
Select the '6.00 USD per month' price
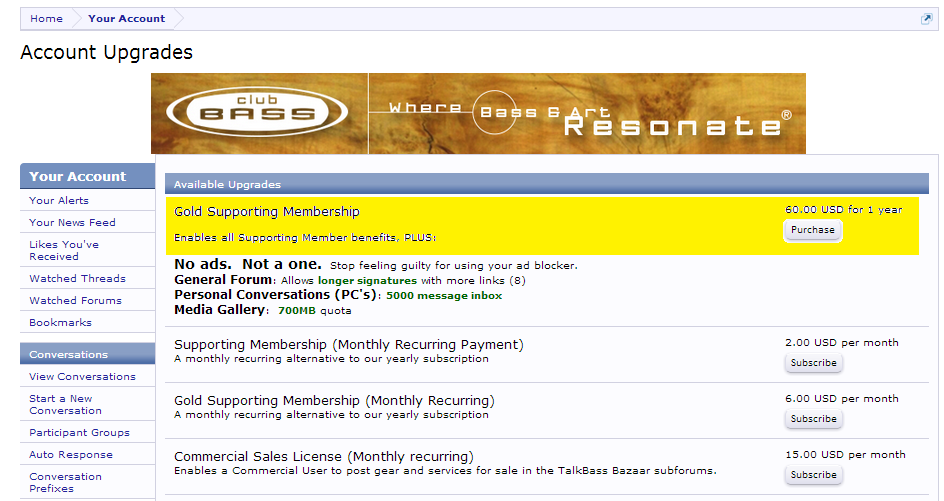tap(842, 399)
